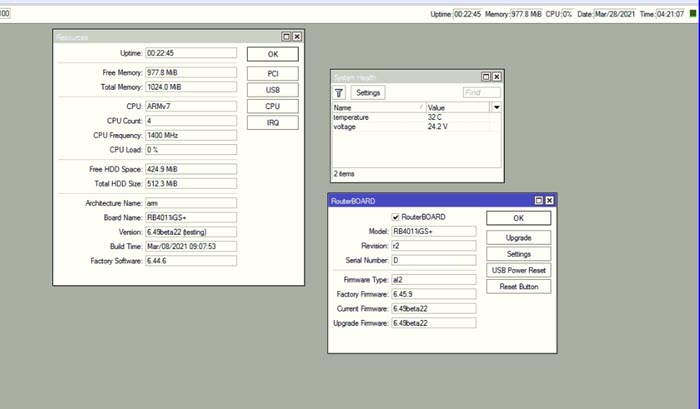Open Settings in the RouterBOARD window
This screenshot has width=700, height=409.
pos(518,254)
